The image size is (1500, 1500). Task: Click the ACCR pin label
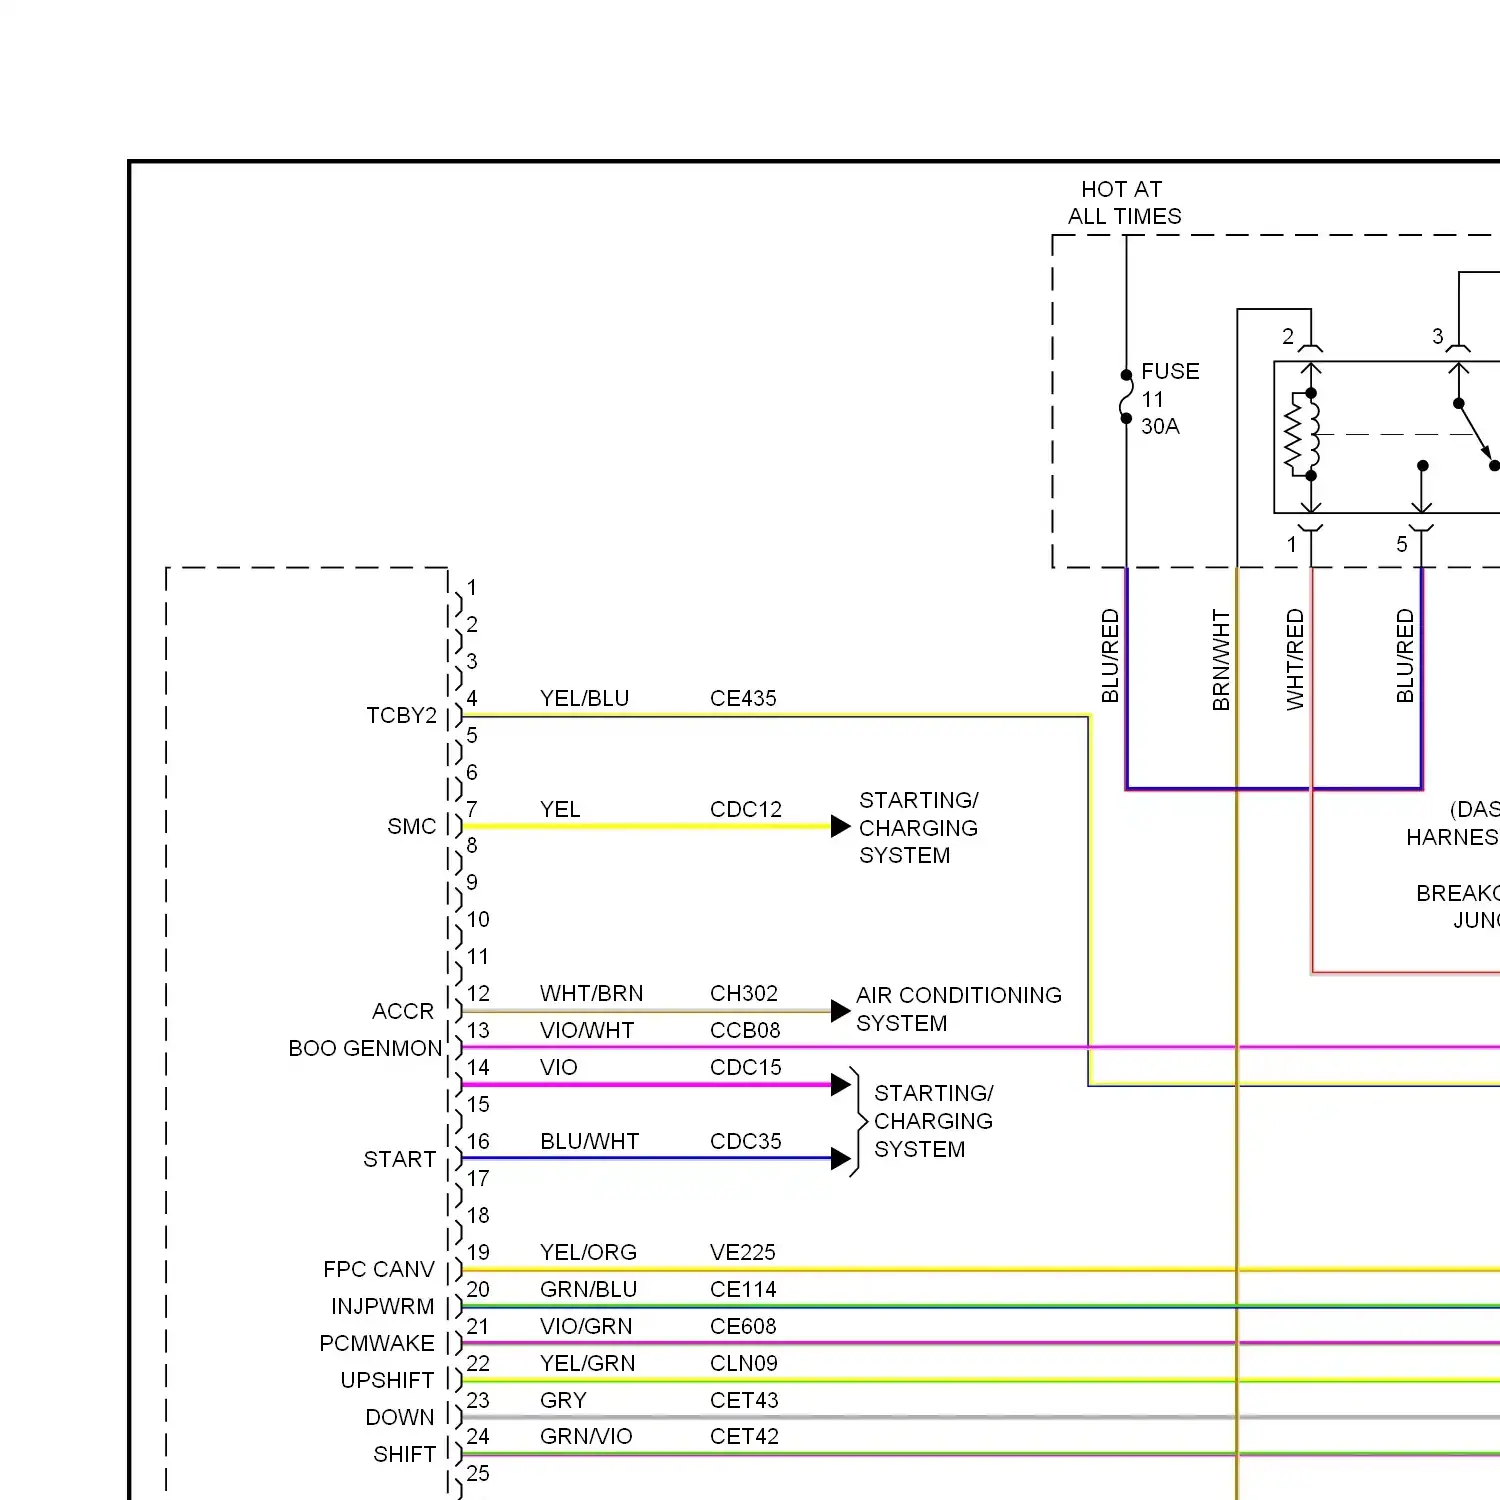(403, 1012)
